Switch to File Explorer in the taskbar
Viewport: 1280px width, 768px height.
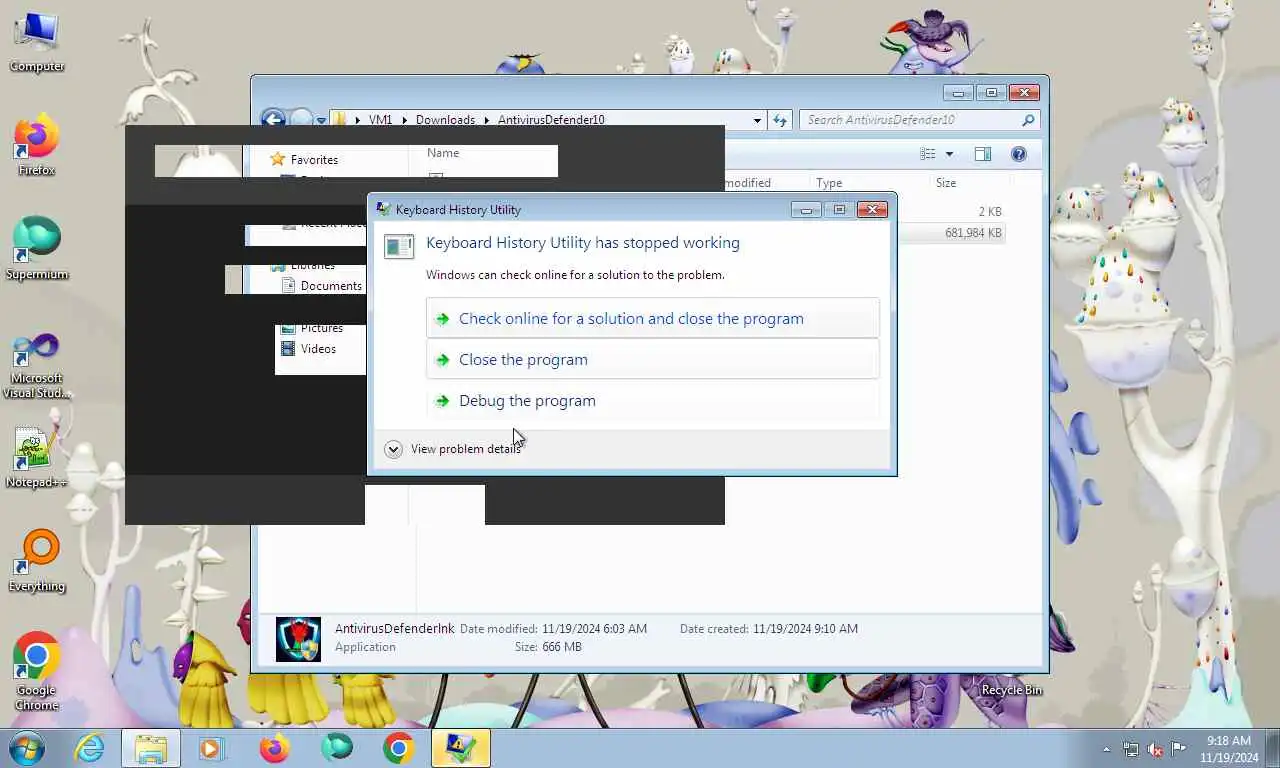point(151,748)
